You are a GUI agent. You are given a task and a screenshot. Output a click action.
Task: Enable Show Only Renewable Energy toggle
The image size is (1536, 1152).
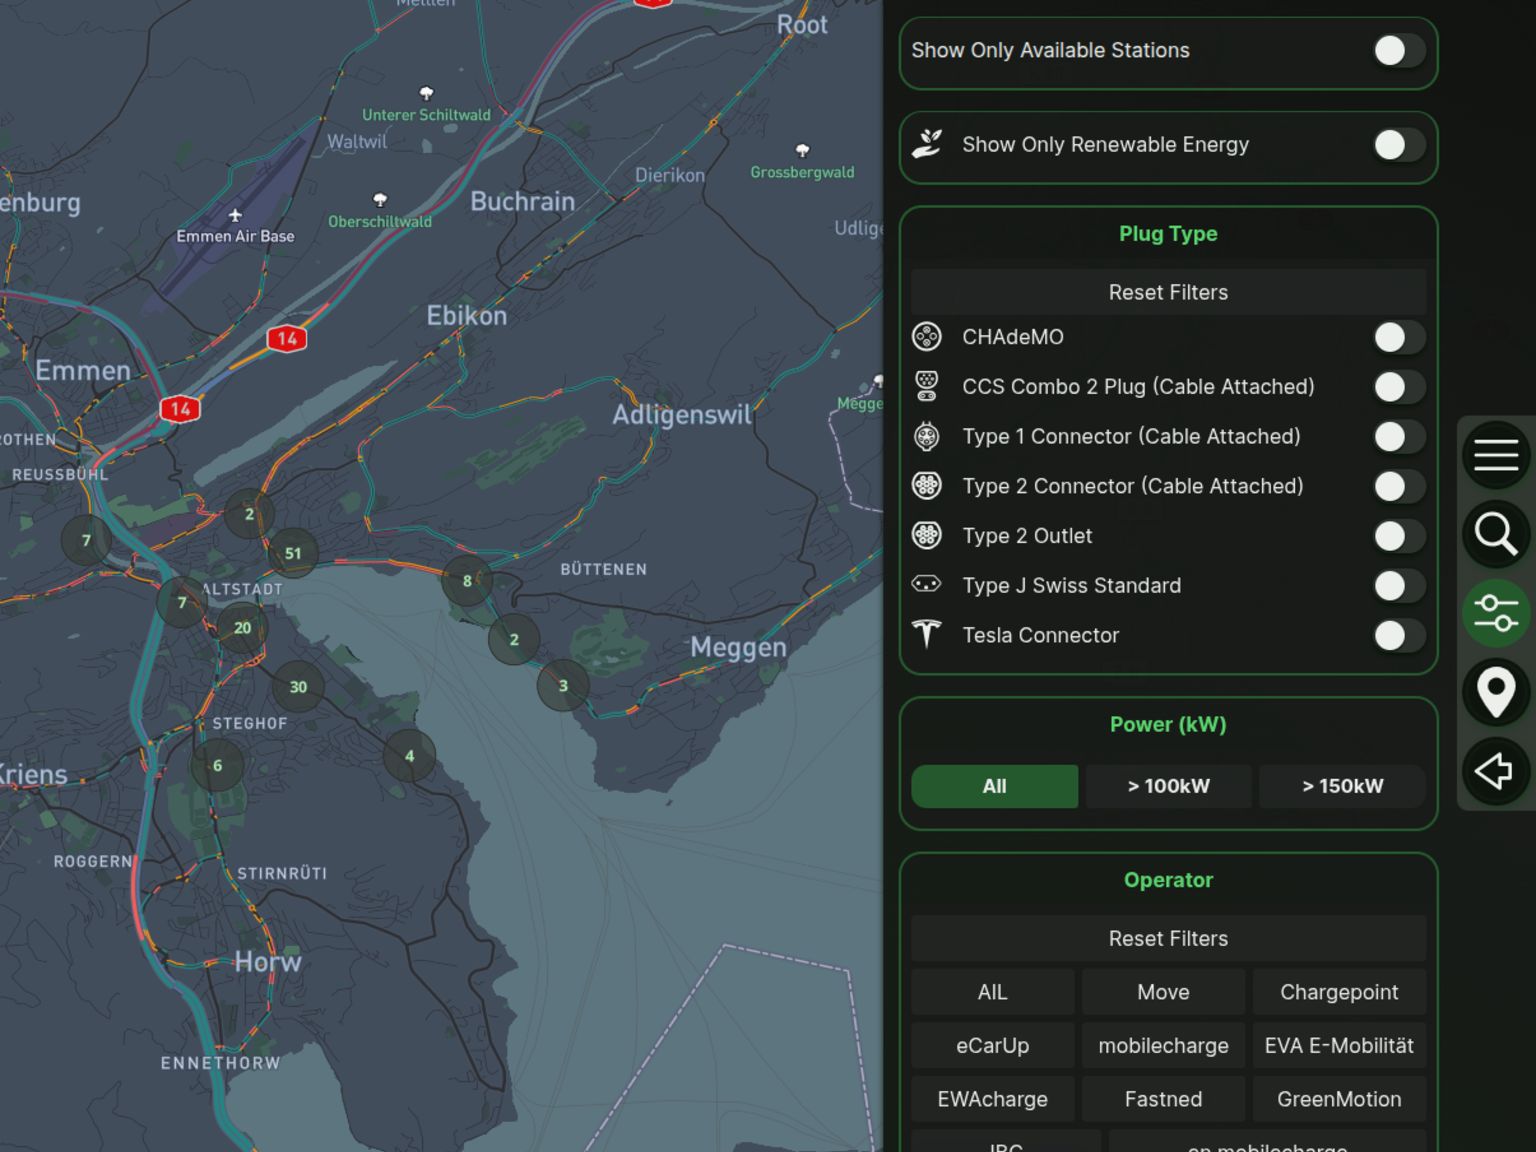pyautogui.click(x=1399, y=145)
